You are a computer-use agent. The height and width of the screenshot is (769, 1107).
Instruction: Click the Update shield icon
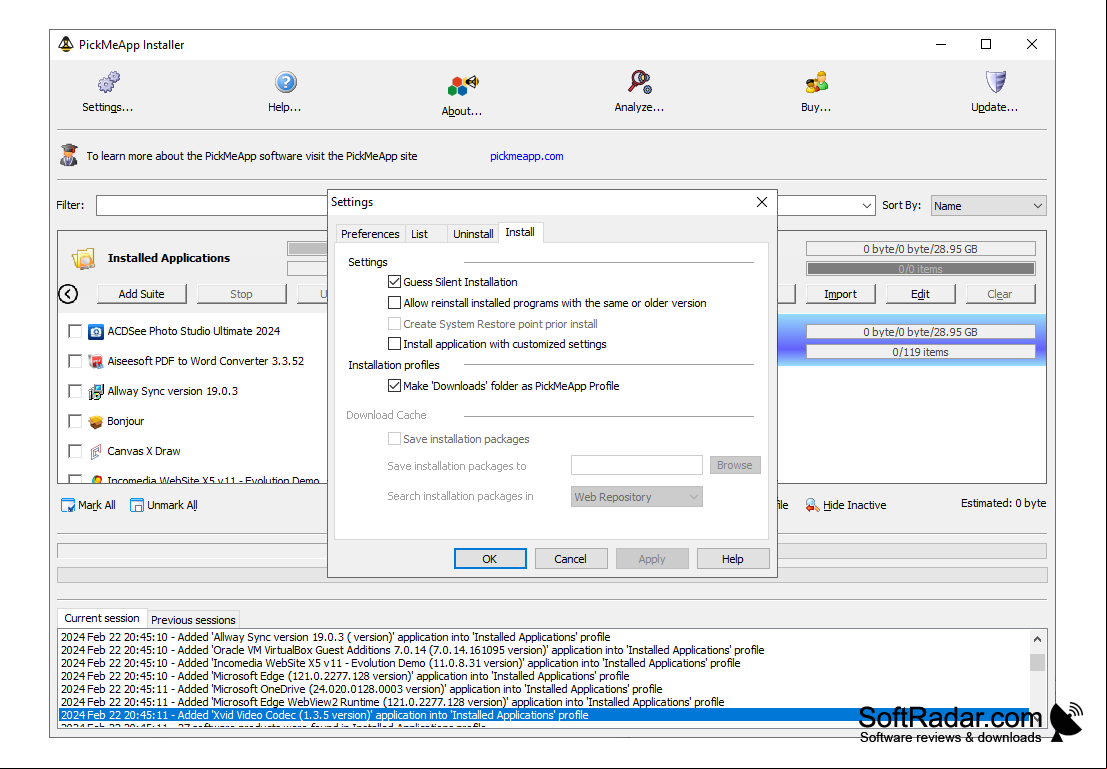click(995, 82)
